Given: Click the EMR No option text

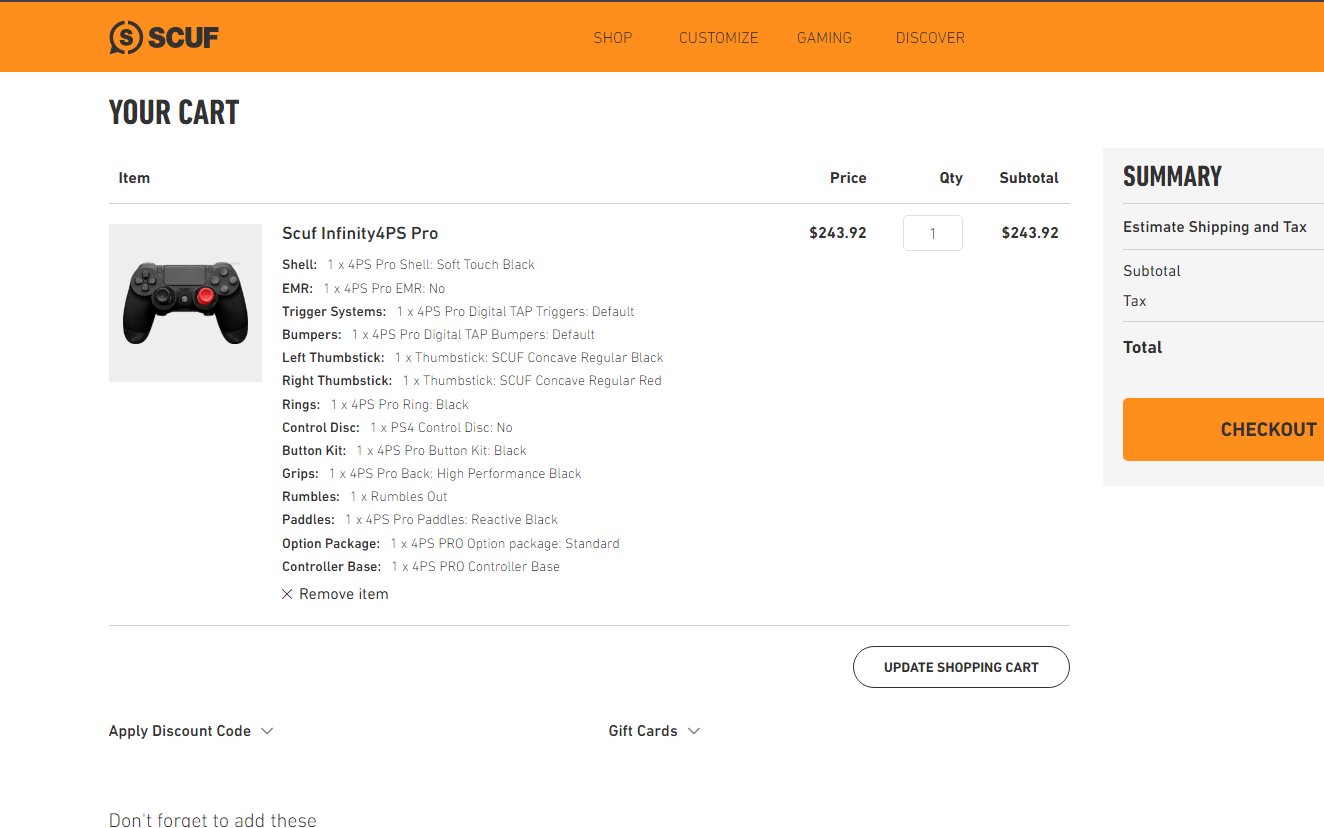Looking at the screenshot, I should 384,289.
